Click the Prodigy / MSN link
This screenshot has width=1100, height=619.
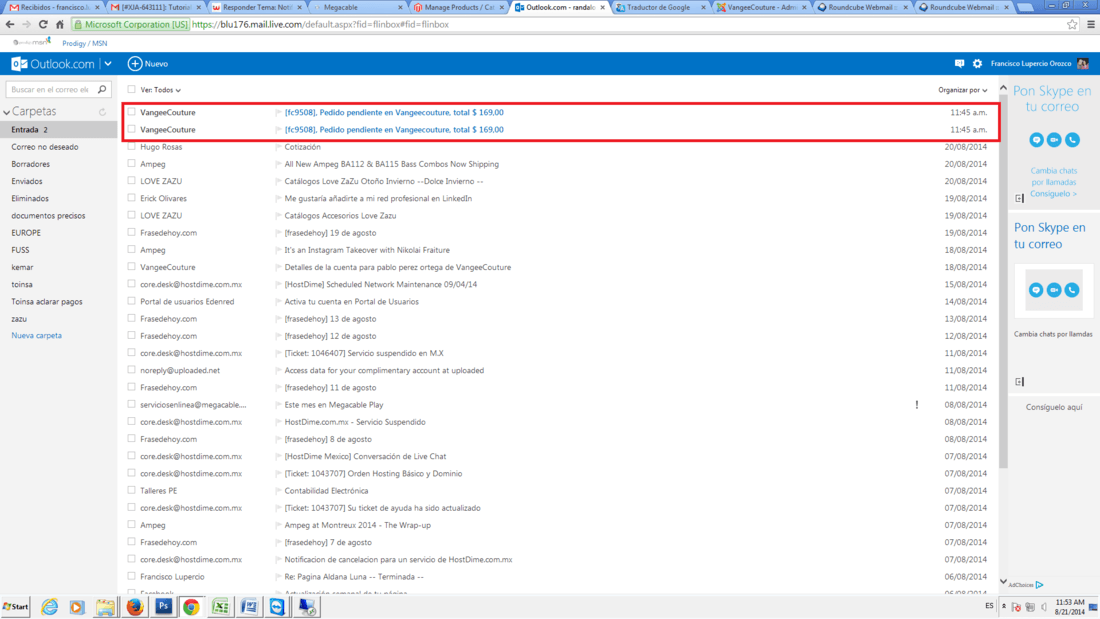[x=85, y=44]
